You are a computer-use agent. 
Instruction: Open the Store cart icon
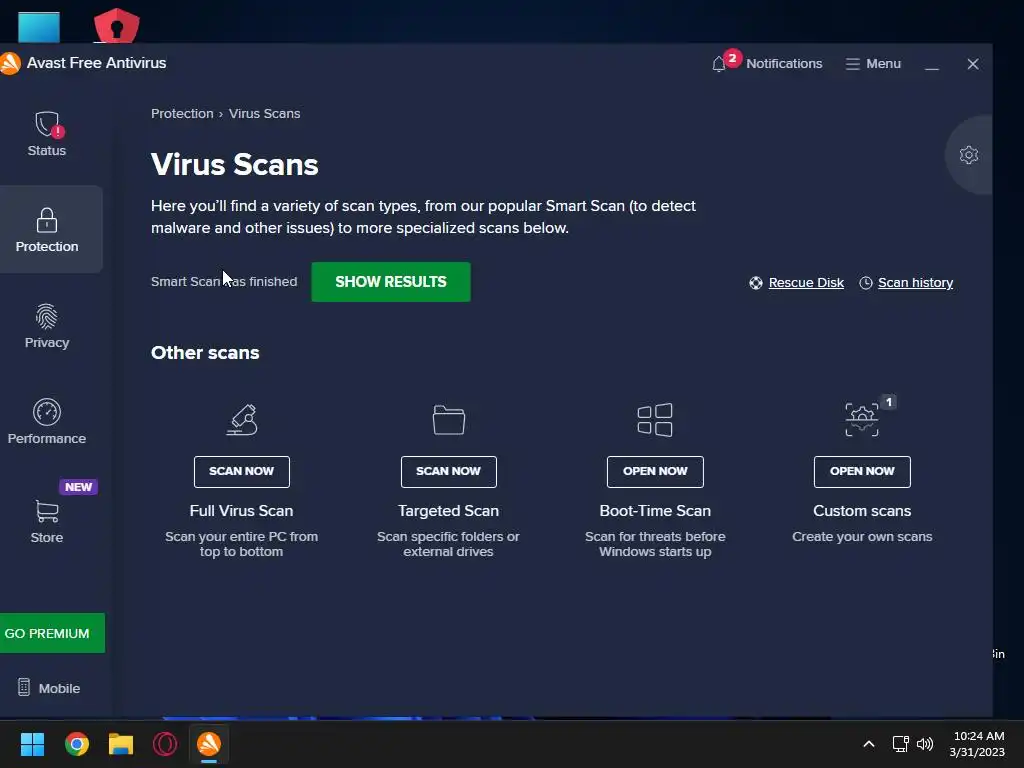point(46,511)
